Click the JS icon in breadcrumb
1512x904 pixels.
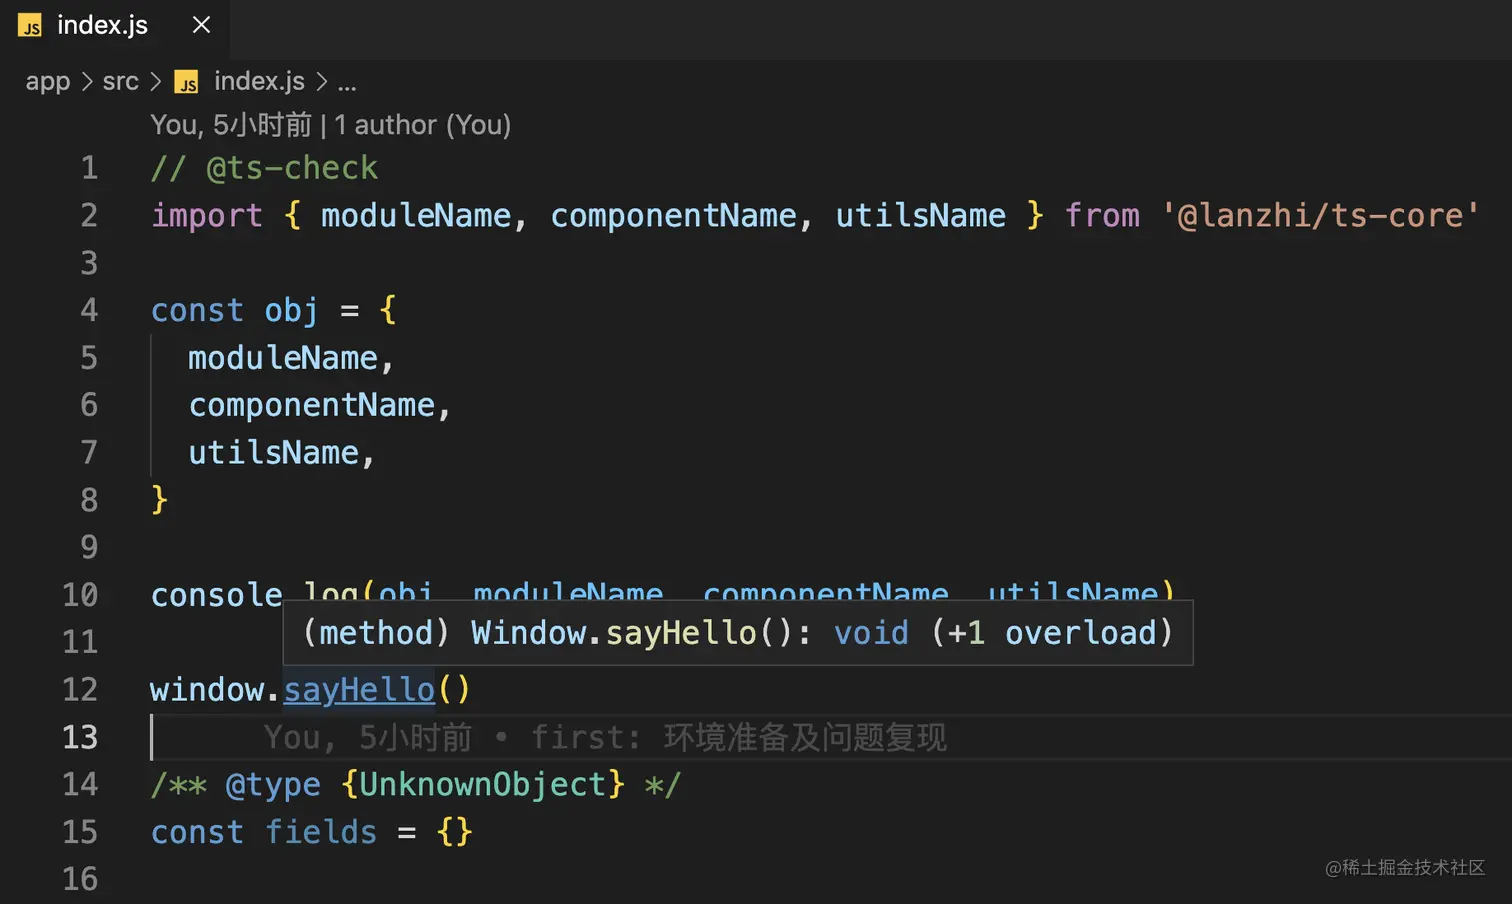pos(186,82)
